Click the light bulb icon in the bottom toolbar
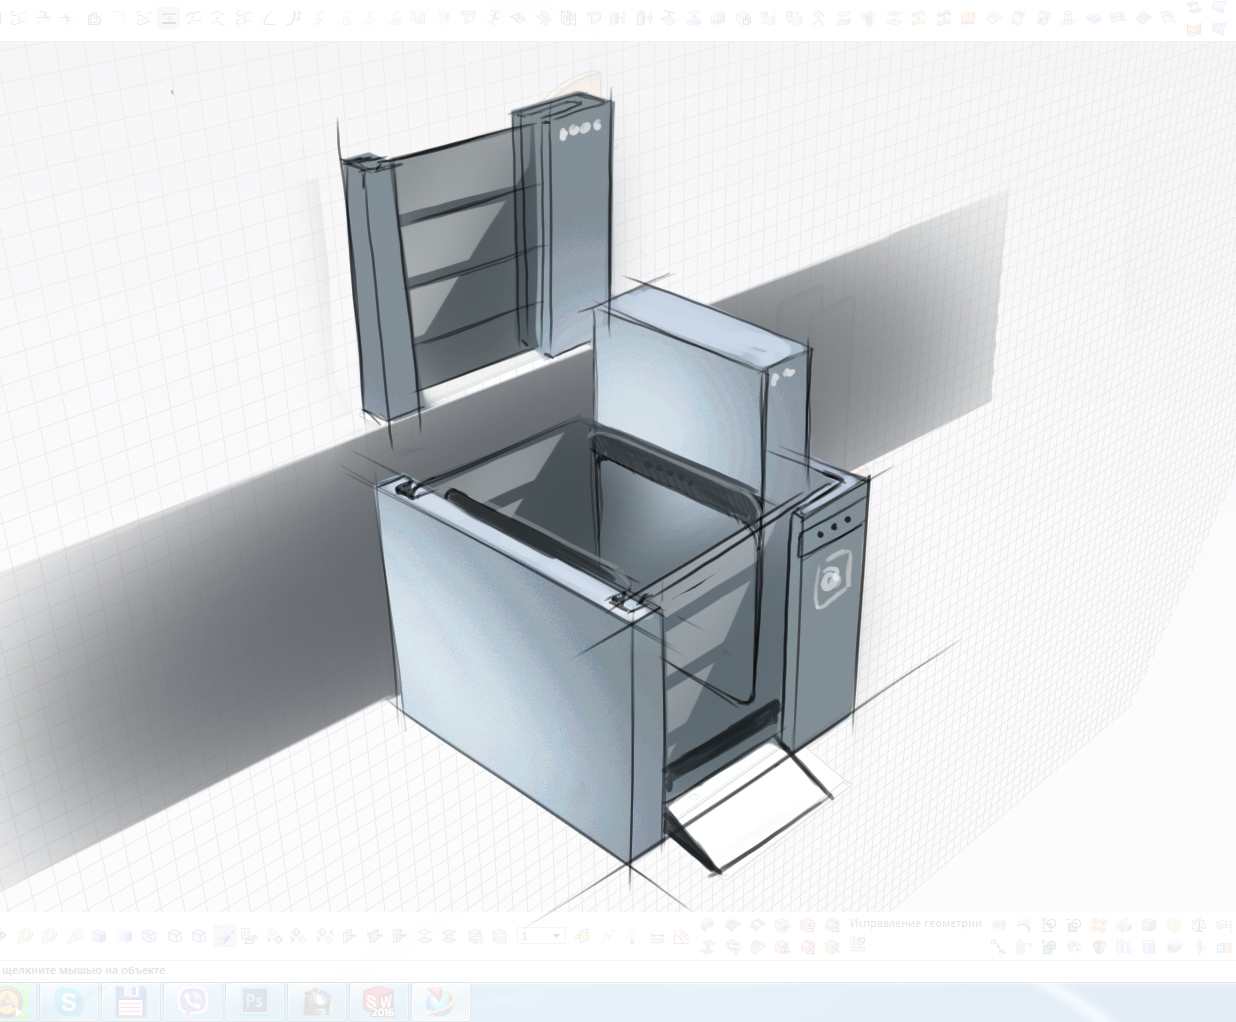The image size is (1236, 1022). tap(632, 936)
